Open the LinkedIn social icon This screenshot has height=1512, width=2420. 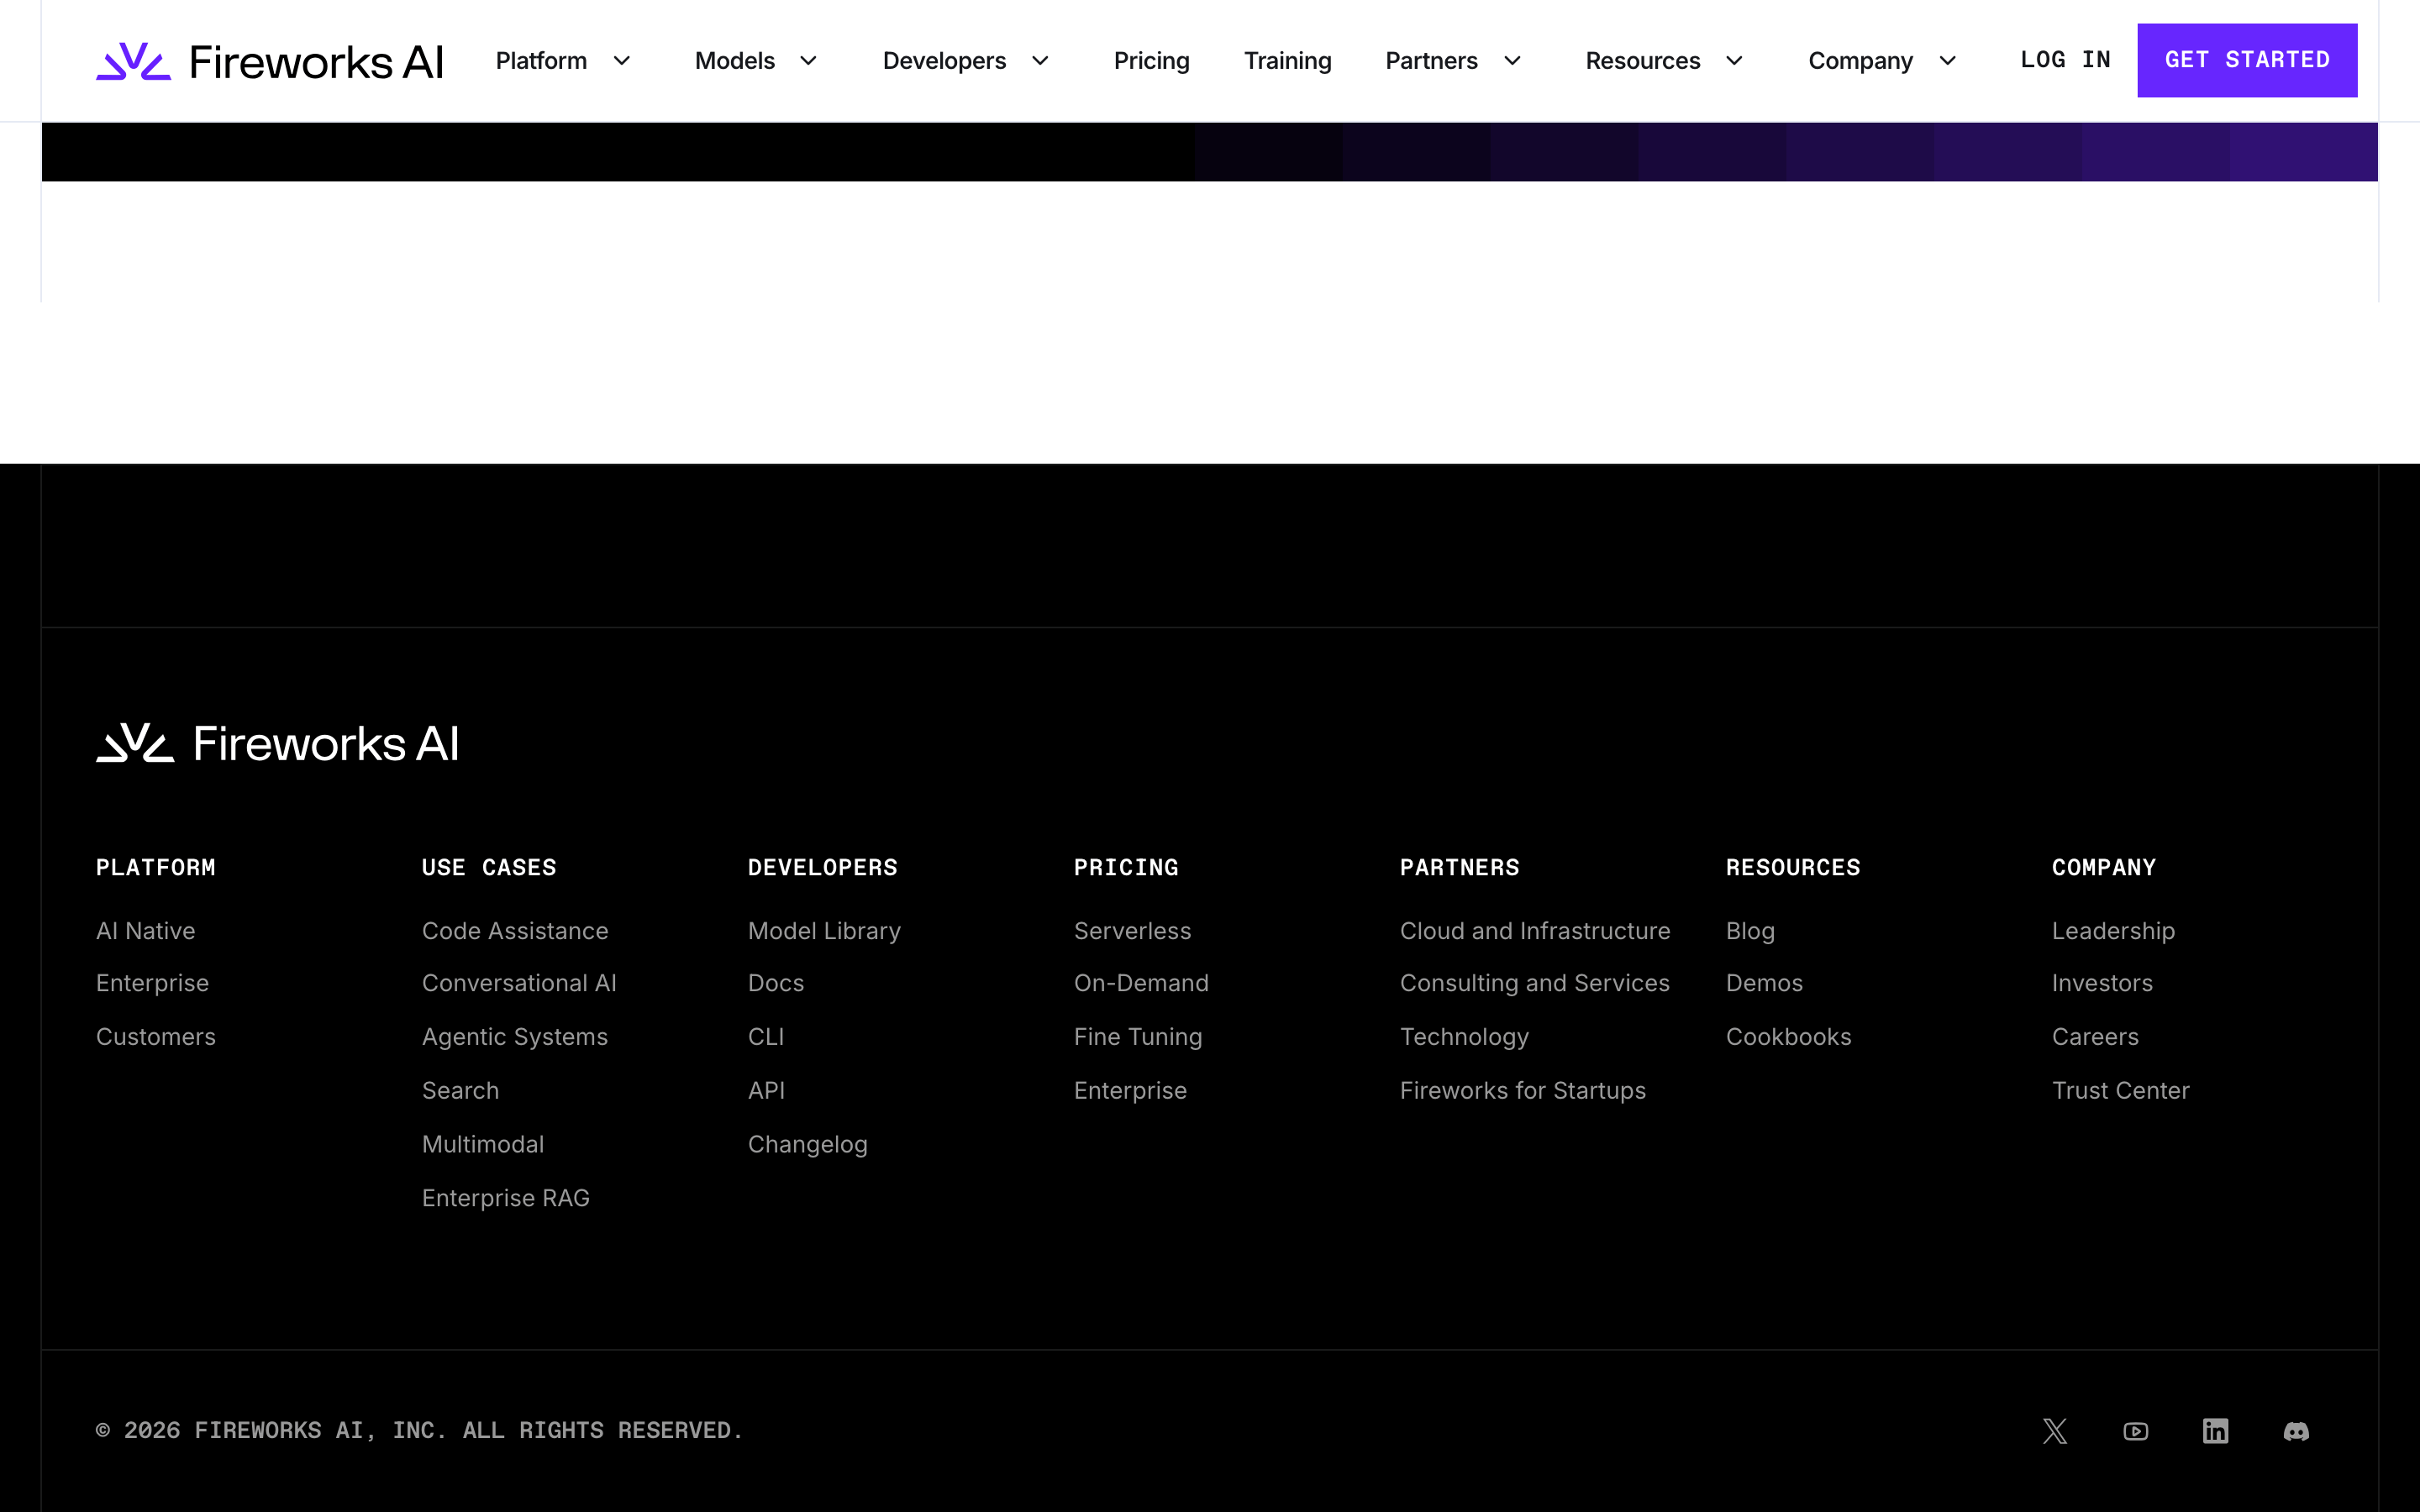coord(2216,1431)
